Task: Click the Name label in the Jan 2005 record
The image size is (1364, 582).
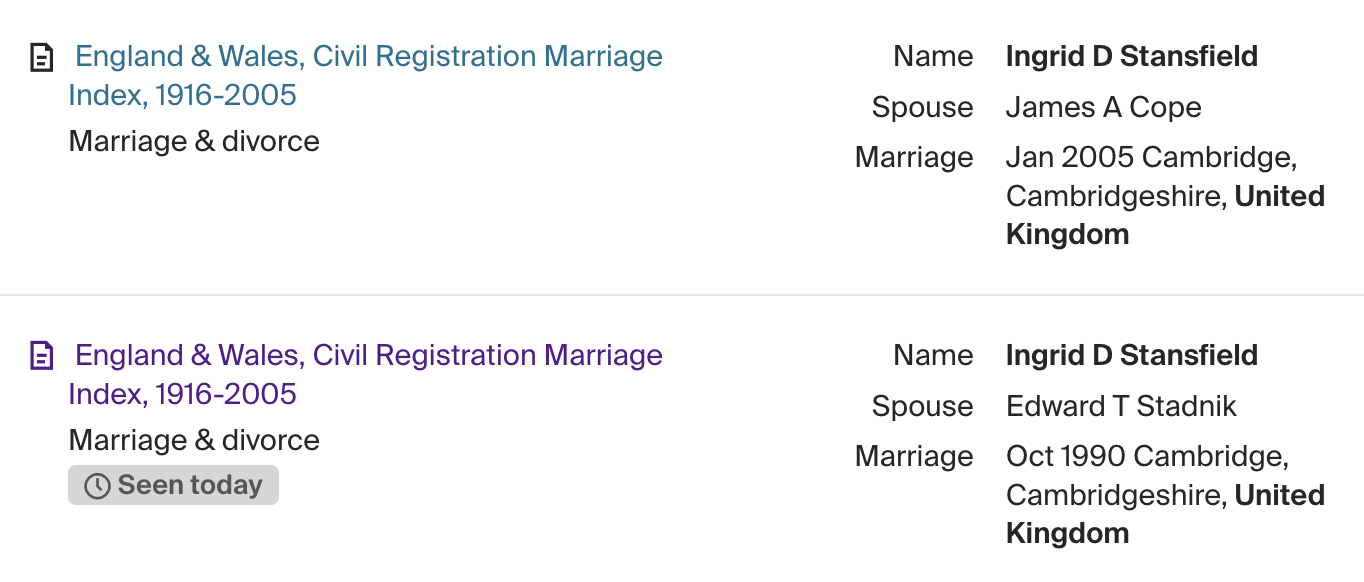Action: [x=933, y=57]
